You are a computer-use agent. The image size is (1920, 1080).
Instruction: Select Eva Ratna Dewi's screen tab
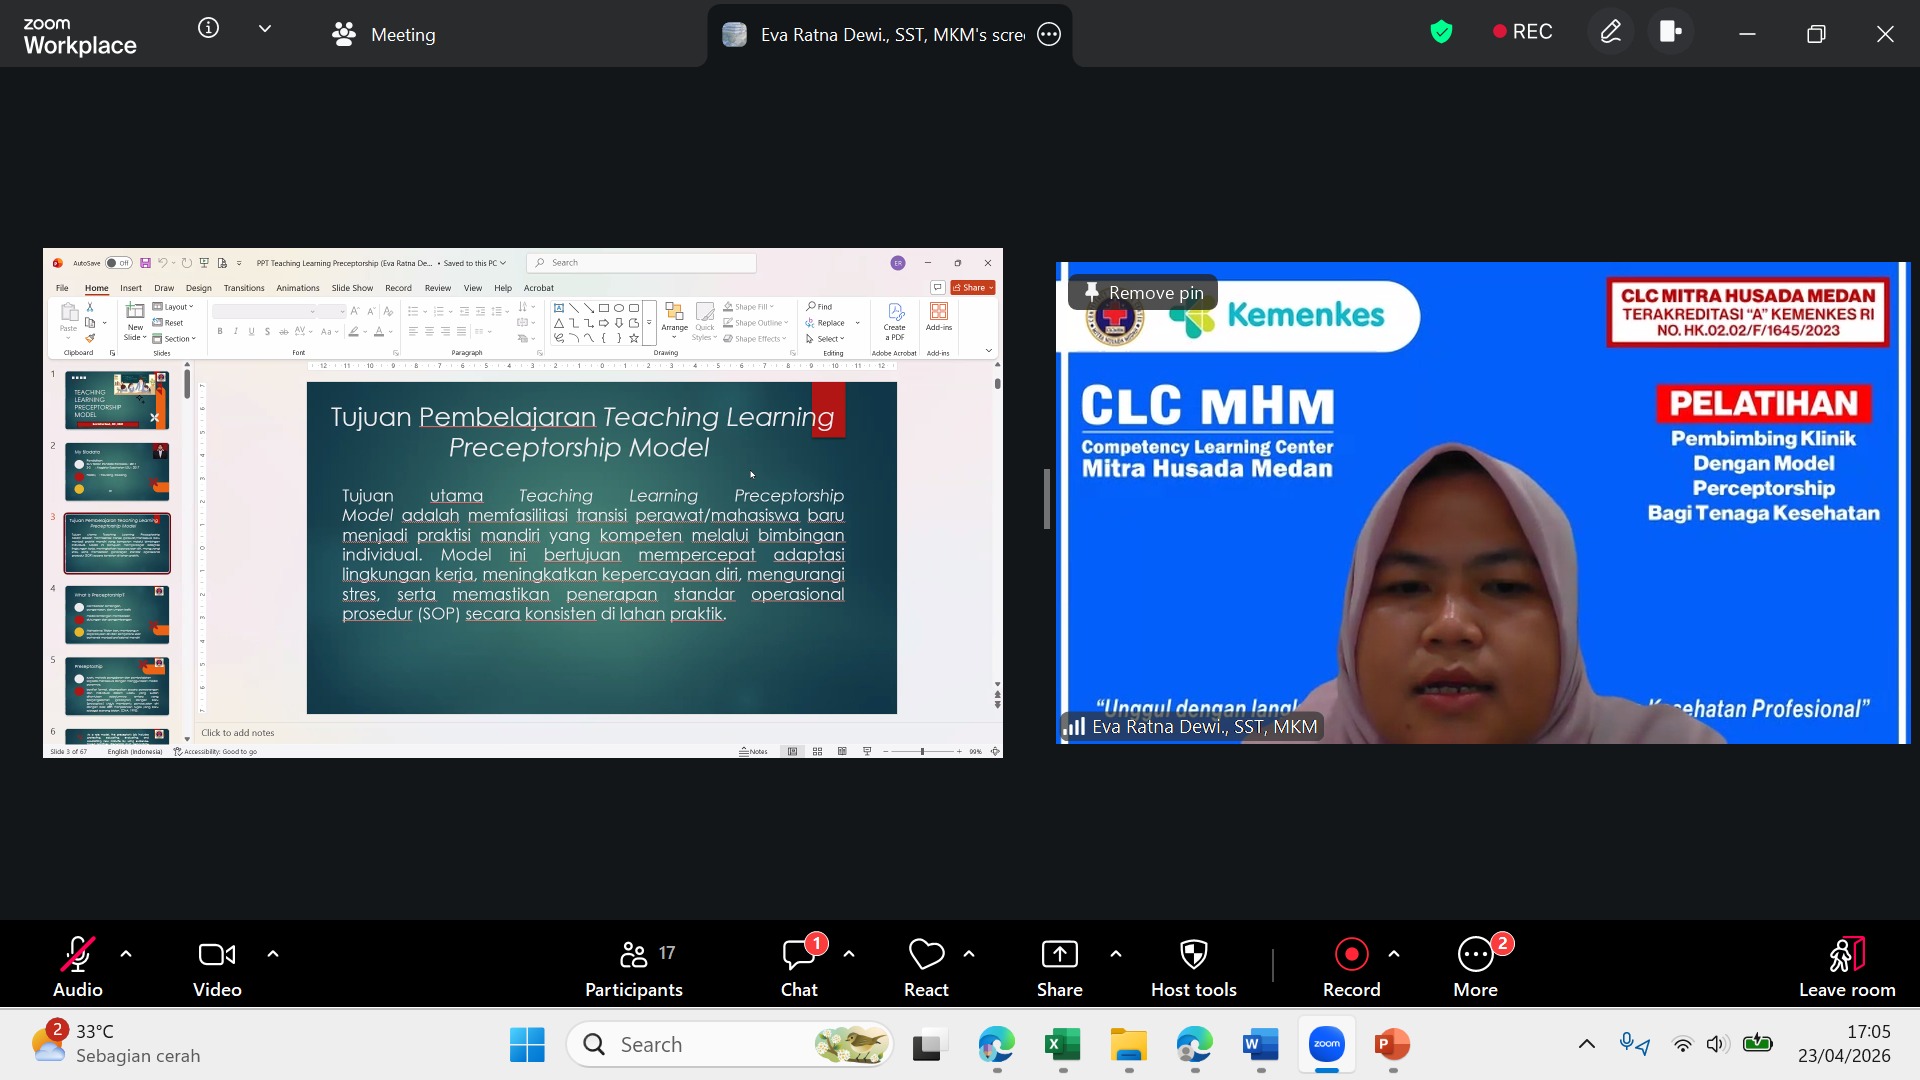878,35
